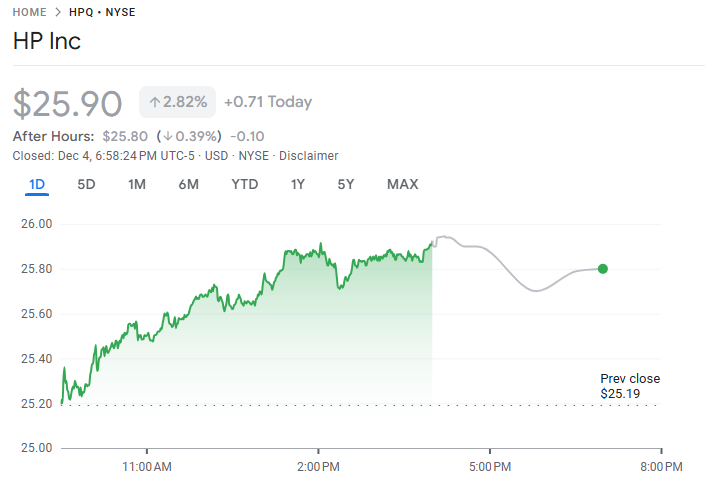Screen dimensions: 705x486
Task: Show the 1M chart range
Action: click(137, 184)
